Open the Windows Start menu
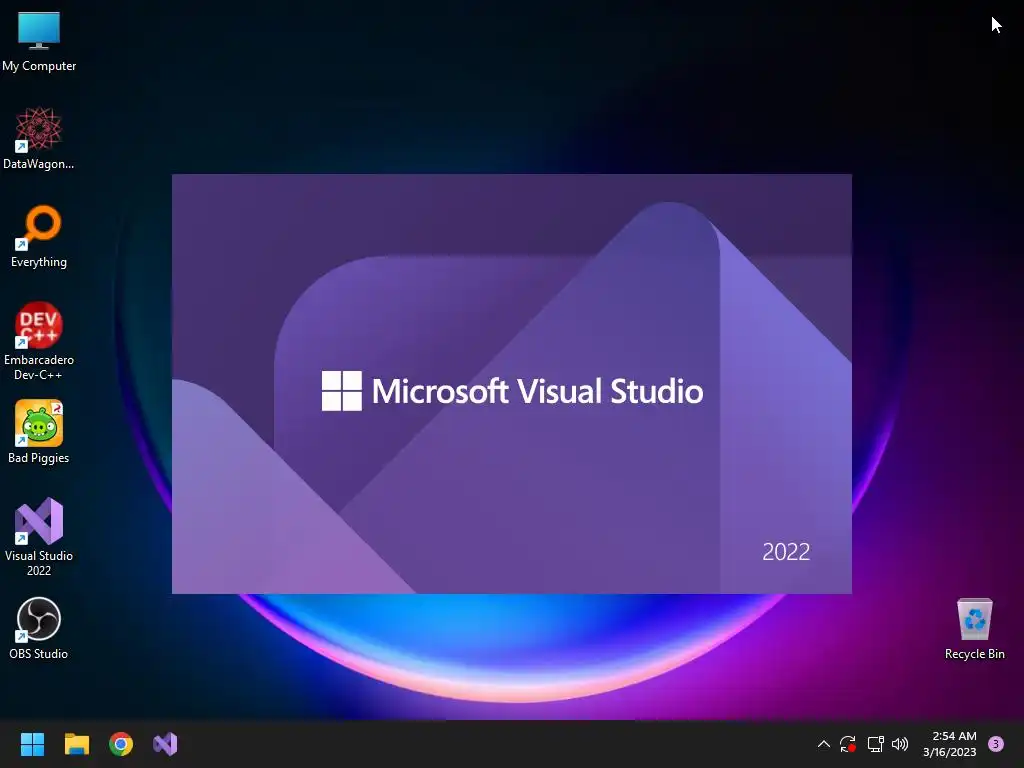Viewport: 1024px width, 768px height. coord(32,744)
